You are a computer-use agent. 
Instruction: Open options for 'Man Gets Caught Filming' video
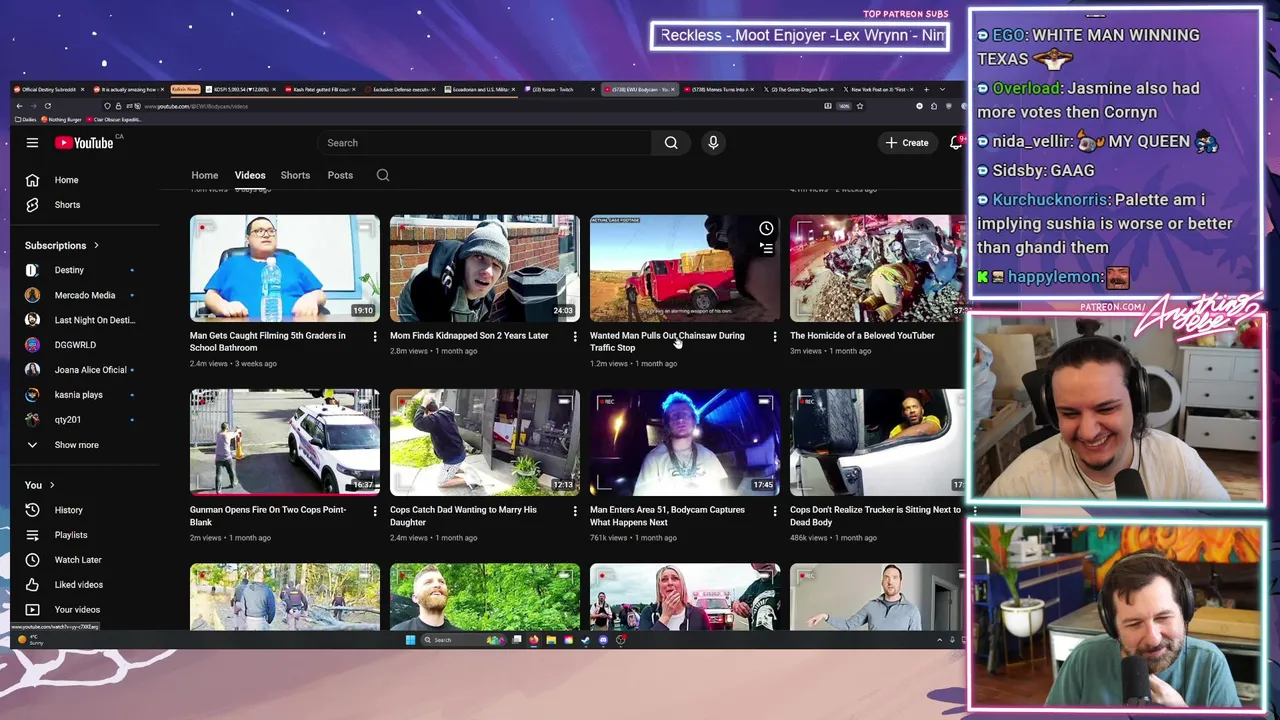click(375, 337)
